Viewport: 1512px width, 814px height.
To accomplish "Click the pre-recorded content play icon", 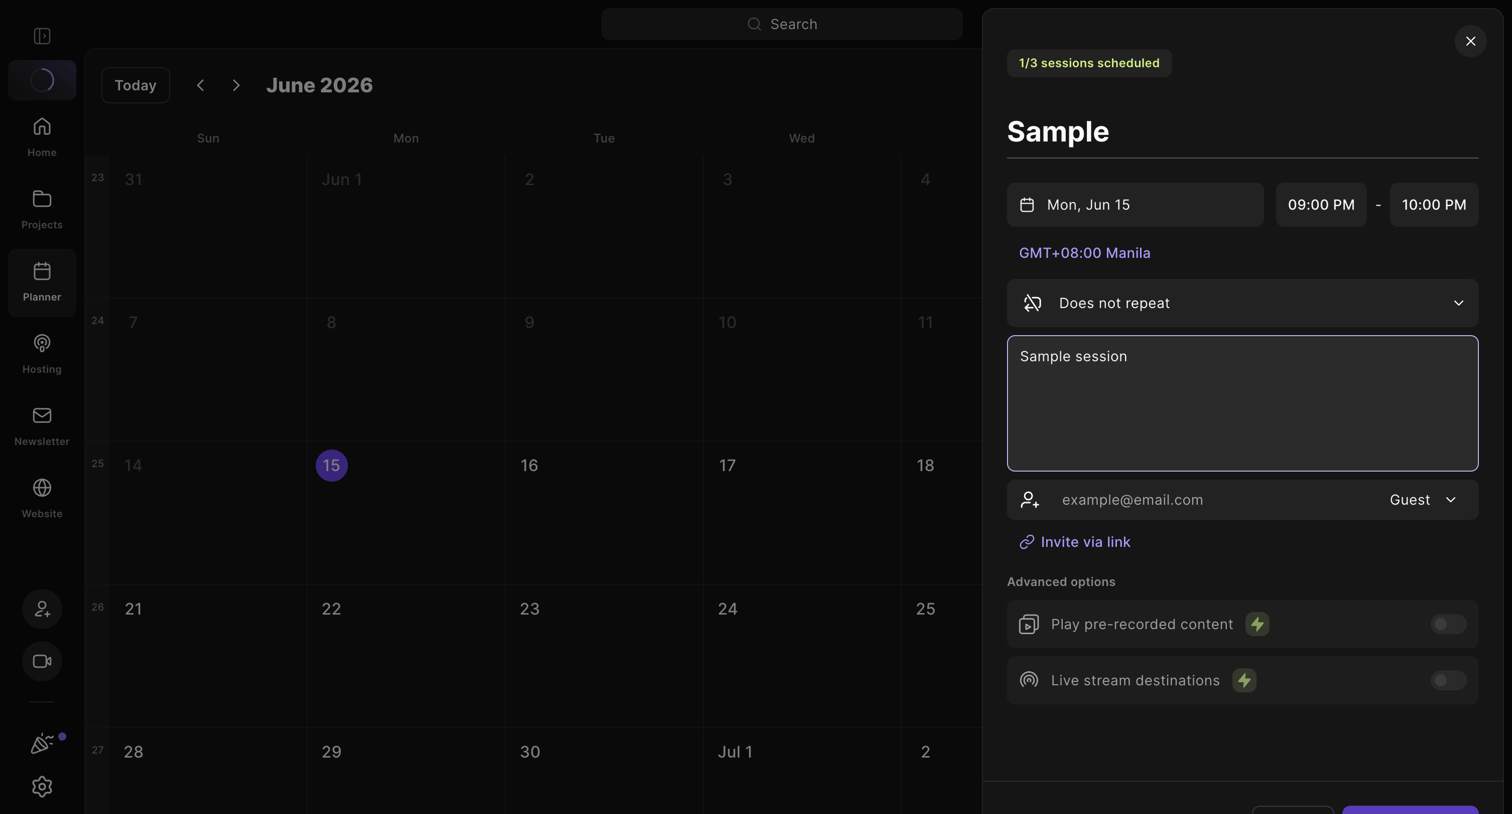I will (1028, 624).
